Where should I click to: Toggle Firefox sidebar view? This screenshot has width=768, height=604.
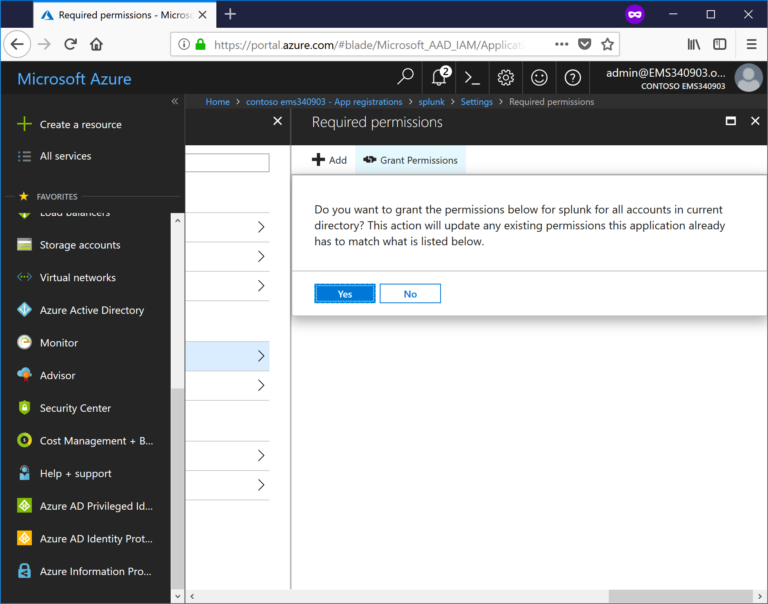click(720, 44)
